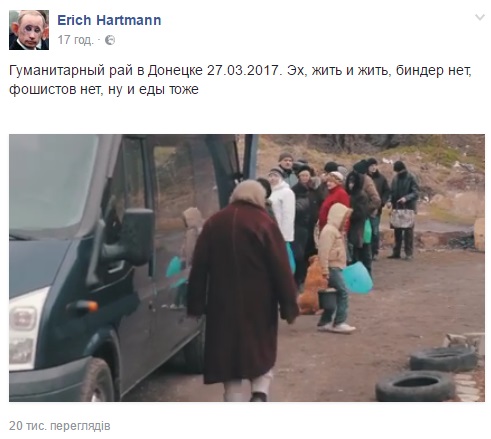Click the word "Донецке" in the caption

coord(175,71)
